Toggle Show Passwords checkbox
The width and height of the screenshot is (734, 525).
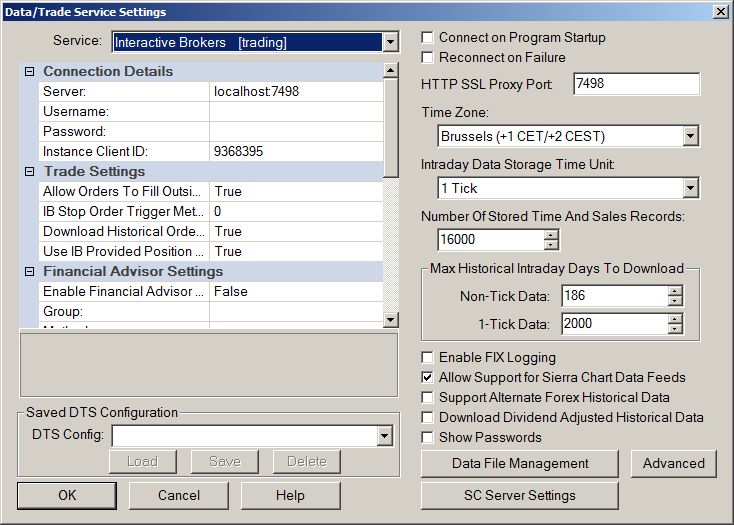[x=427, y=438]
